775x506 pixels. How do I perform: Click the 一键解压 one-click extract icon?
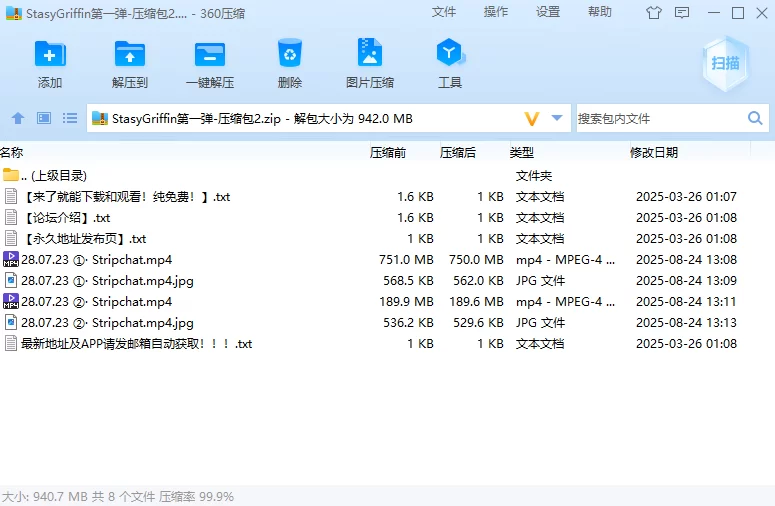point(210,54)
